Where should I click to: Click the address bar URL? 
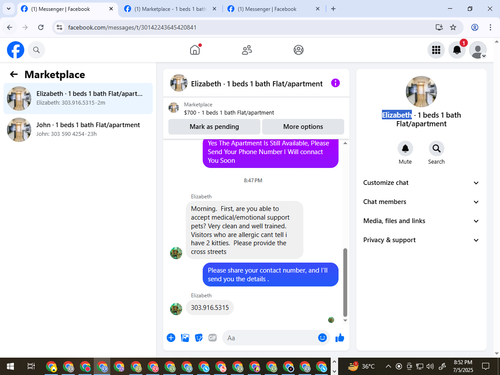pyautogui.click(x=132, y=27)
